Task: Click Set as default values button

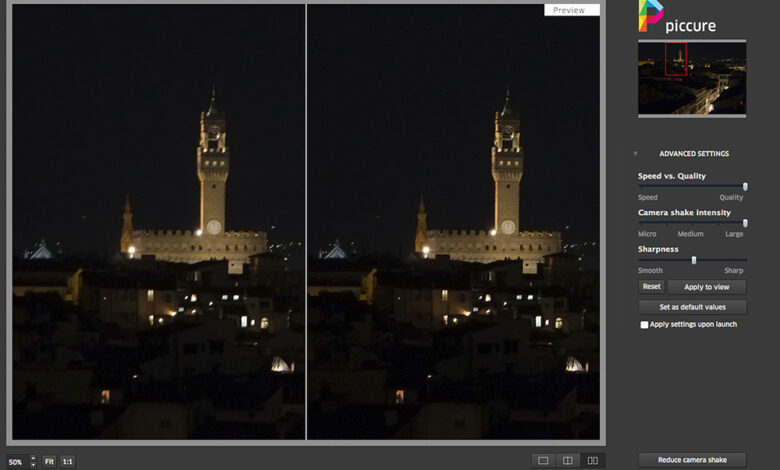Action: tap(692, 307)
